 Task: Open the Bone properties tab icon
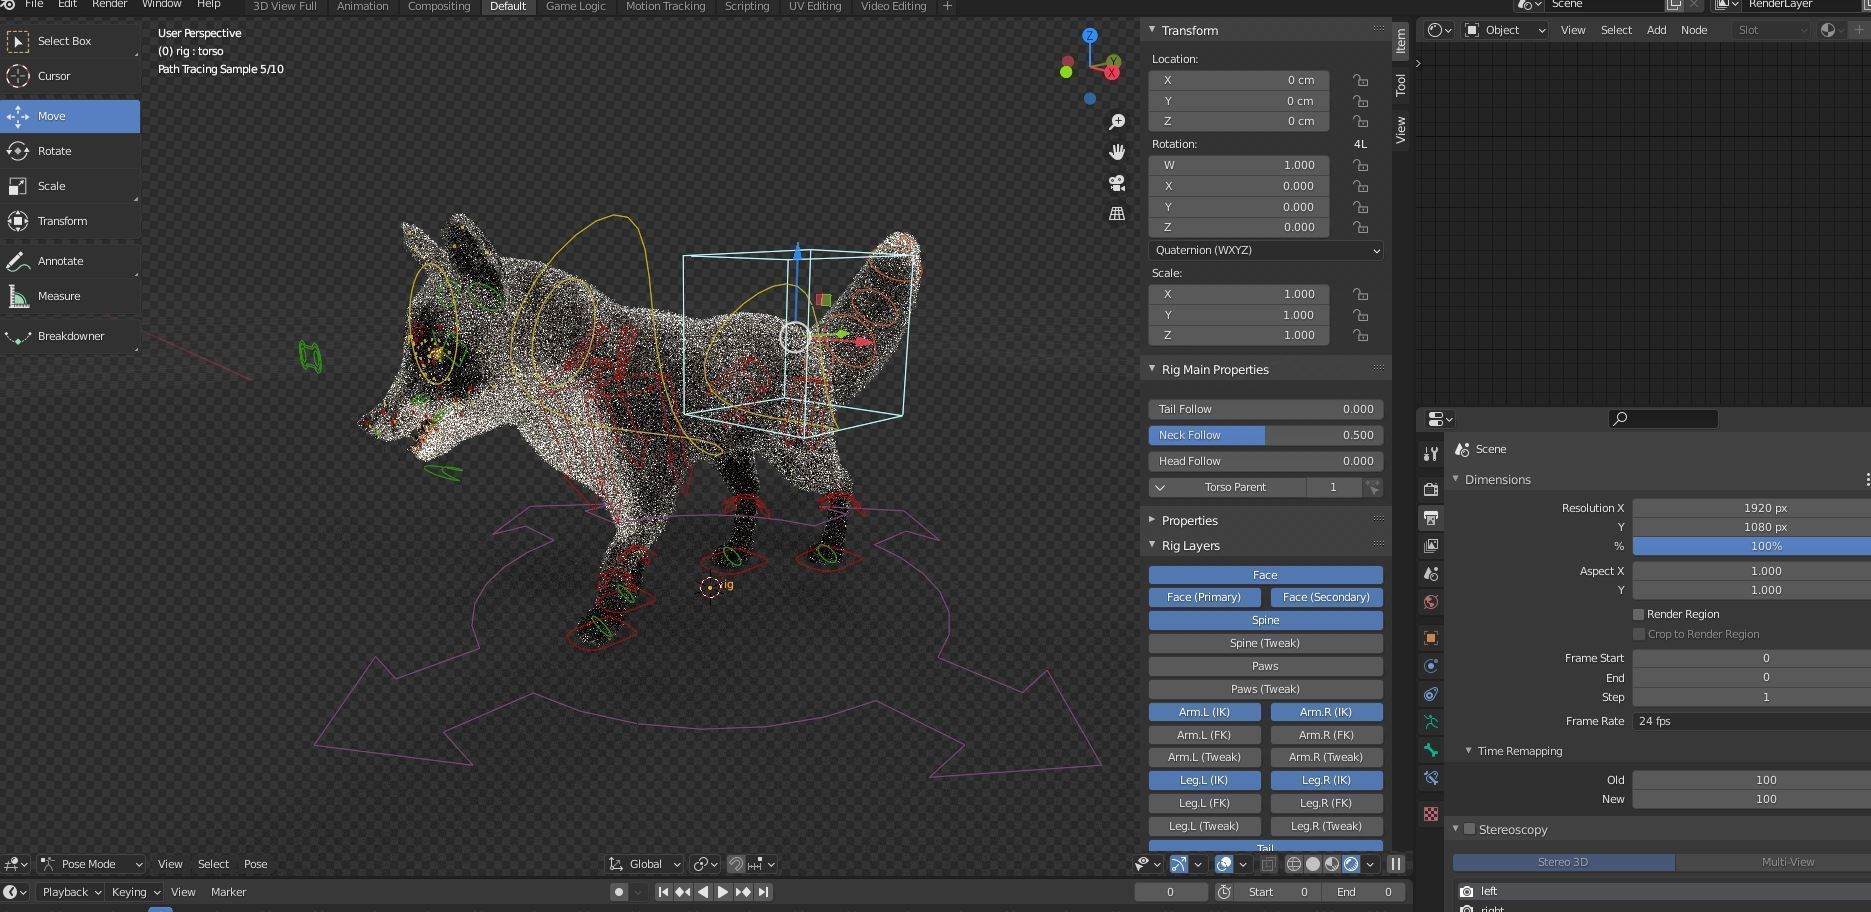[1431, 750]
